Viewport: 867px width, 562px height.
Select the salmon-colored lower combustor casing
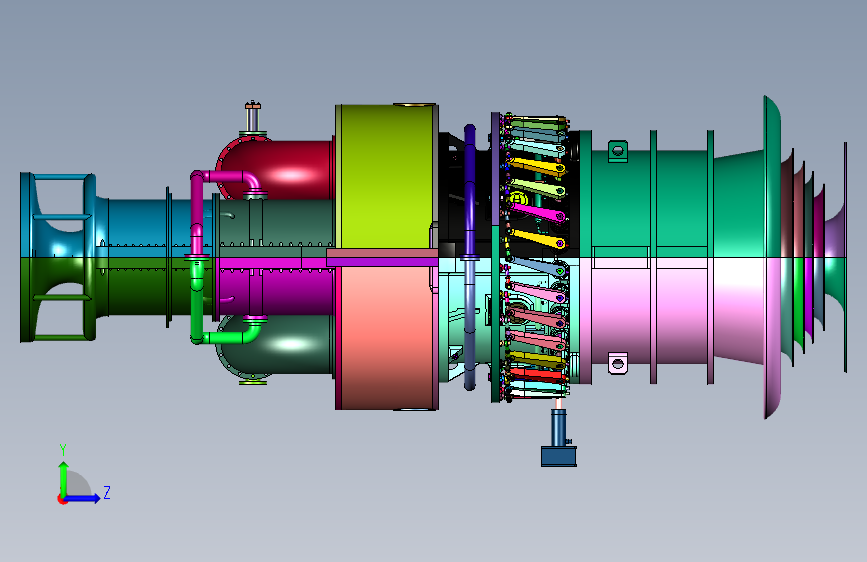[x=387, y=338]
